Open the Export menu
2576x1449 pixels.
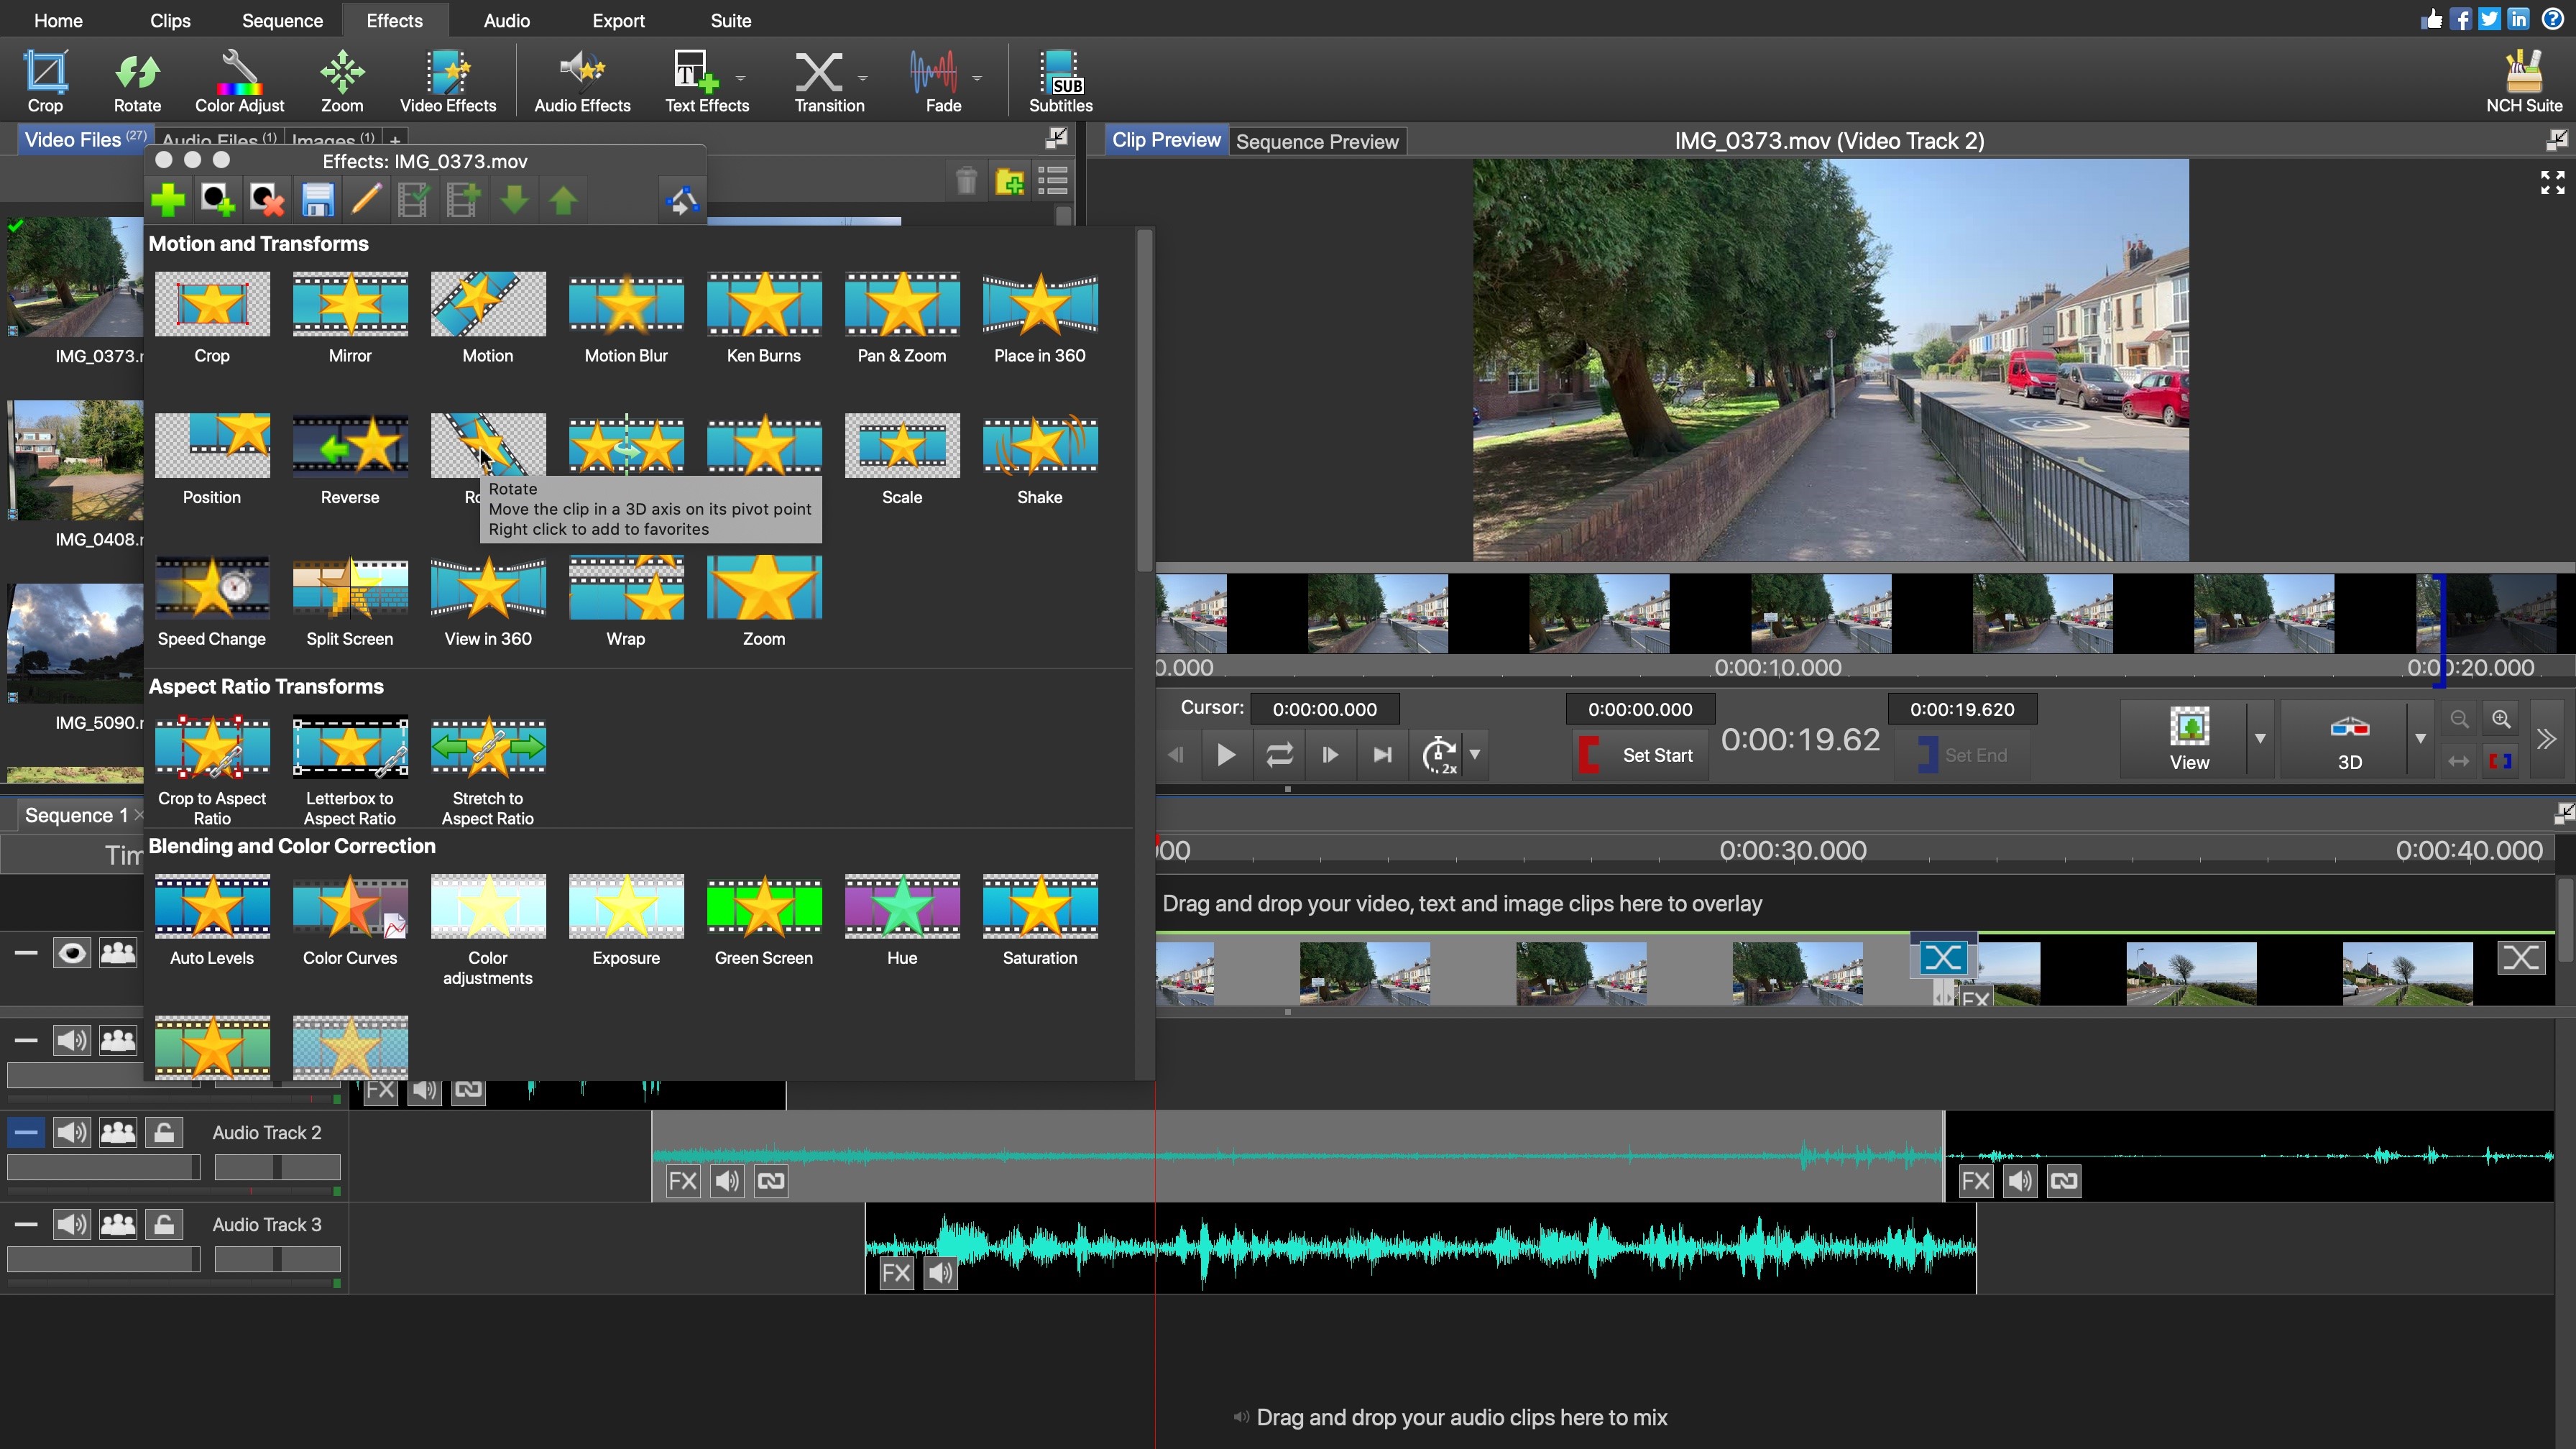(x=618, y=20)
